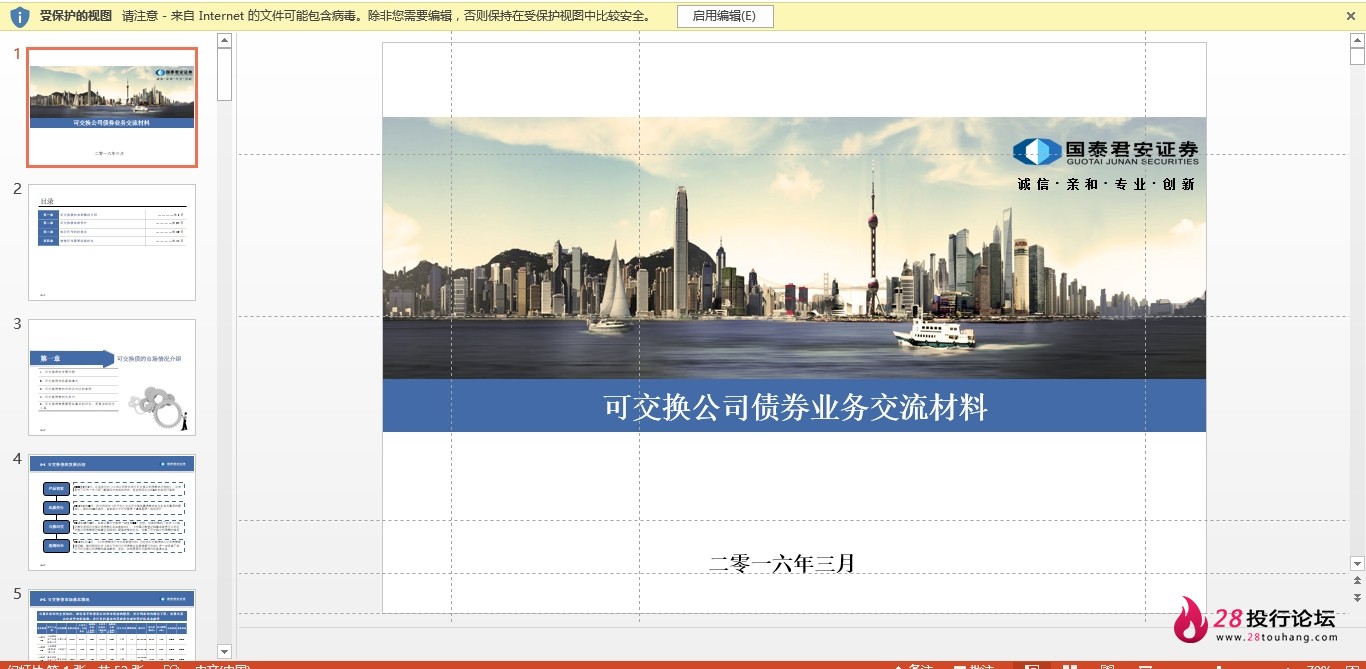This screenshot has height=669, width=1366.
Task: Close the yellow Protected View message bar
Action: [x=1351, y=16]
